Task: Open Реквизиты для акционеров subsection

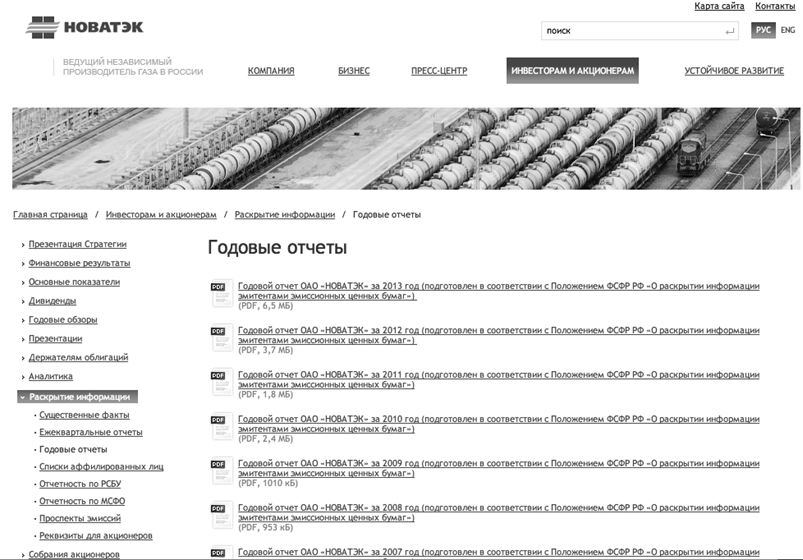Action: (x=96, y=536)
